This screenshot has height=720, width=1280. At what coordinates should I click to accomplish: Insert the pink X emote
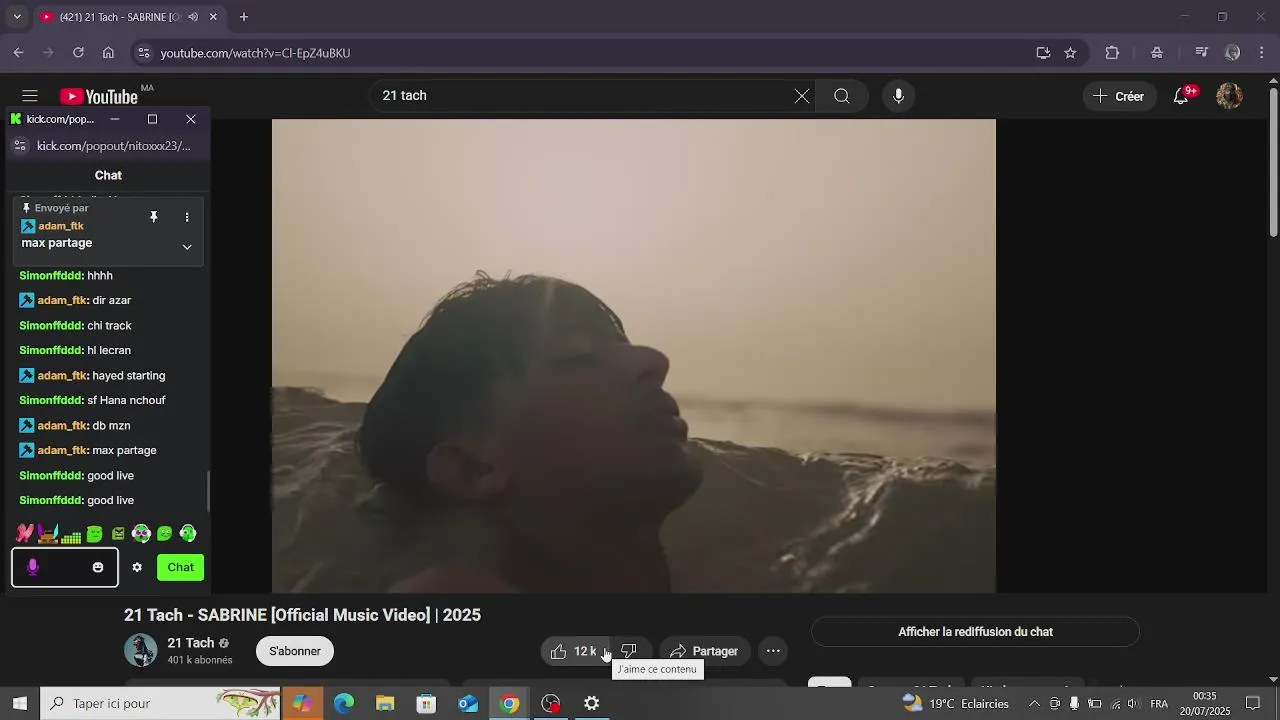pyautogui.click(x=25, y=533)
